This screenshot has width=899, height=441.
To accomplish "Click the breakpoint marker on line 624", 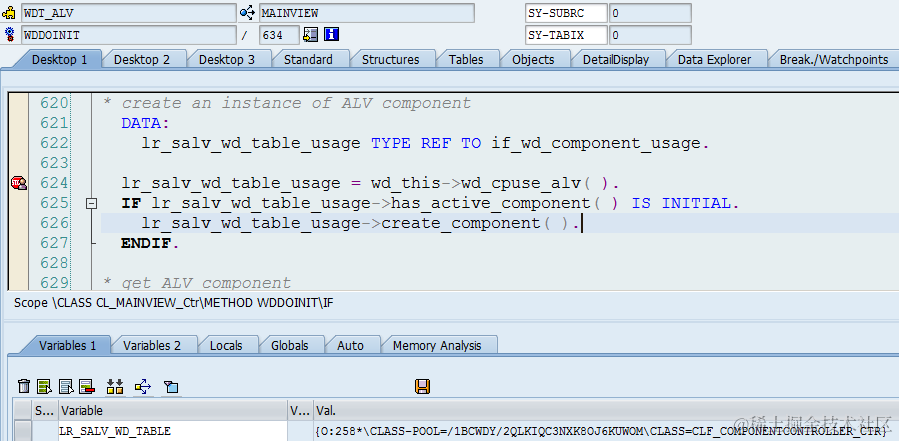I will click(x=19, y=183).
